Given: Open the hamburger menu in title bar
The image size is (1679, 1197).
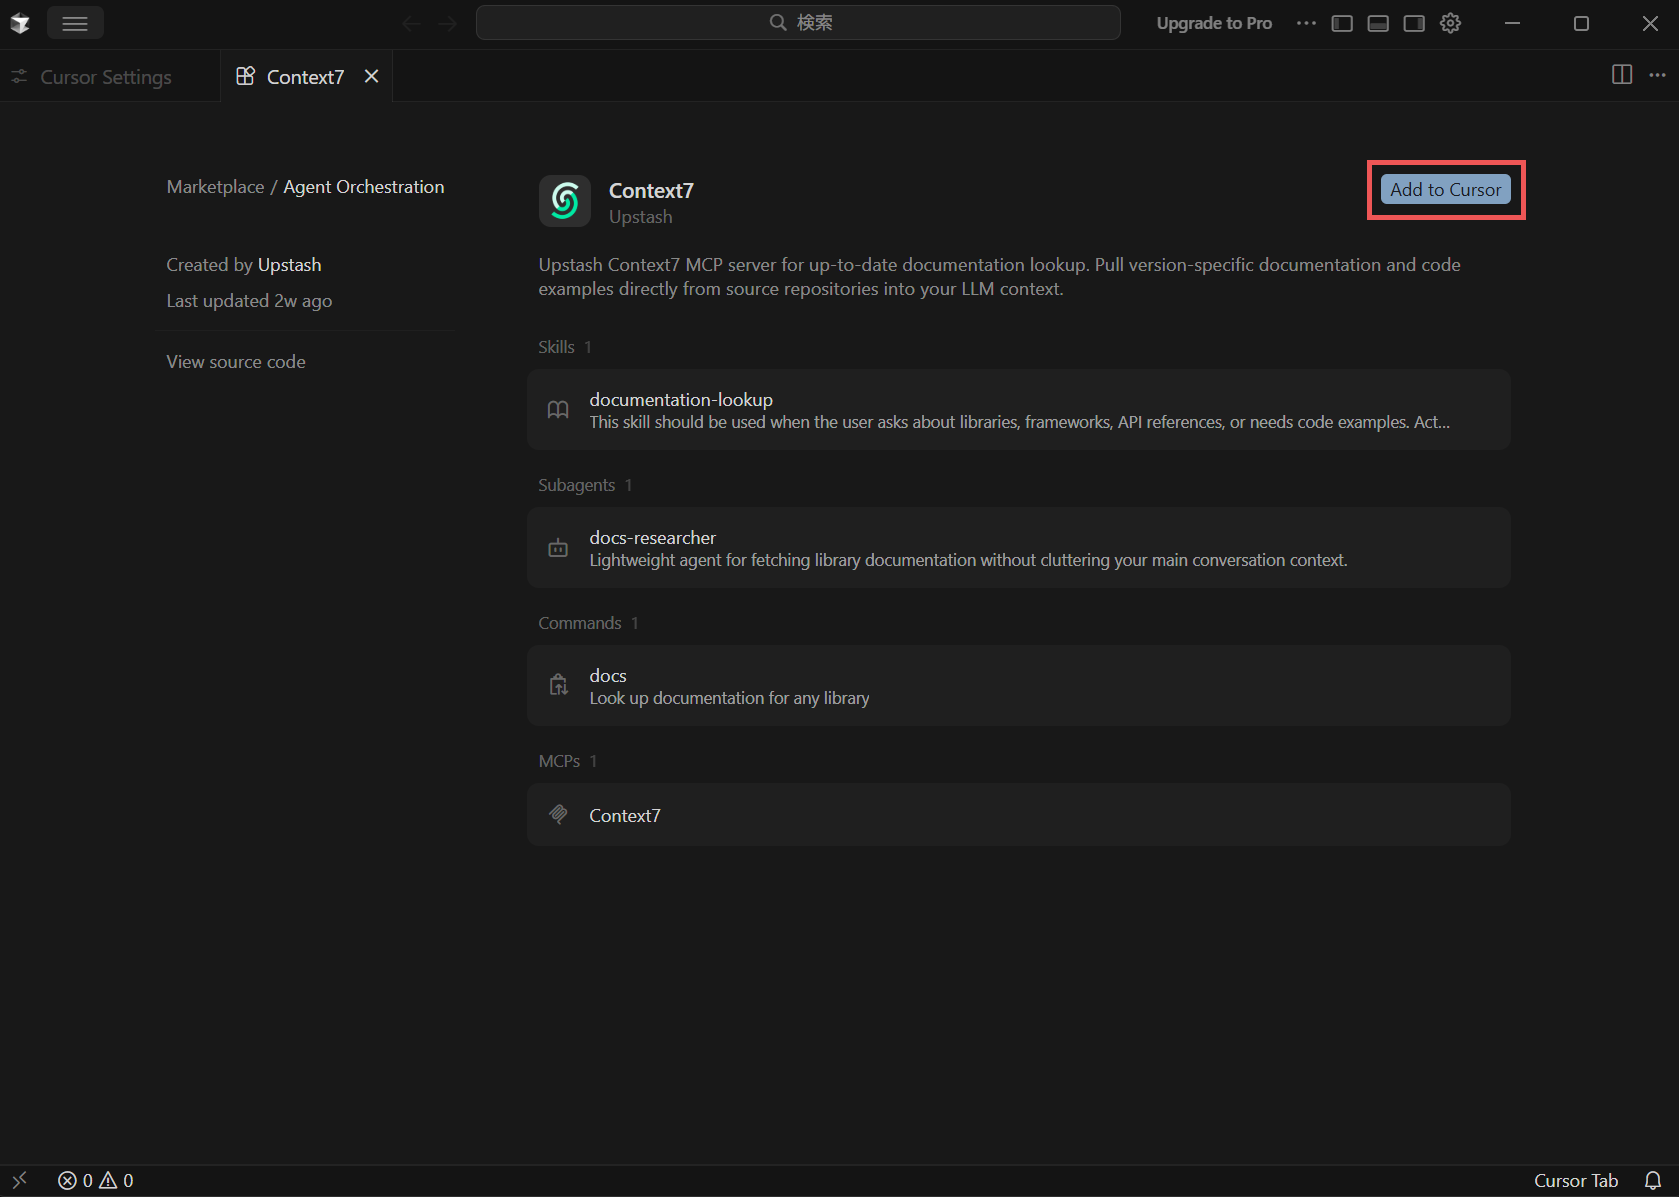Looking at the screenshot, I should [x=75, y=23].
